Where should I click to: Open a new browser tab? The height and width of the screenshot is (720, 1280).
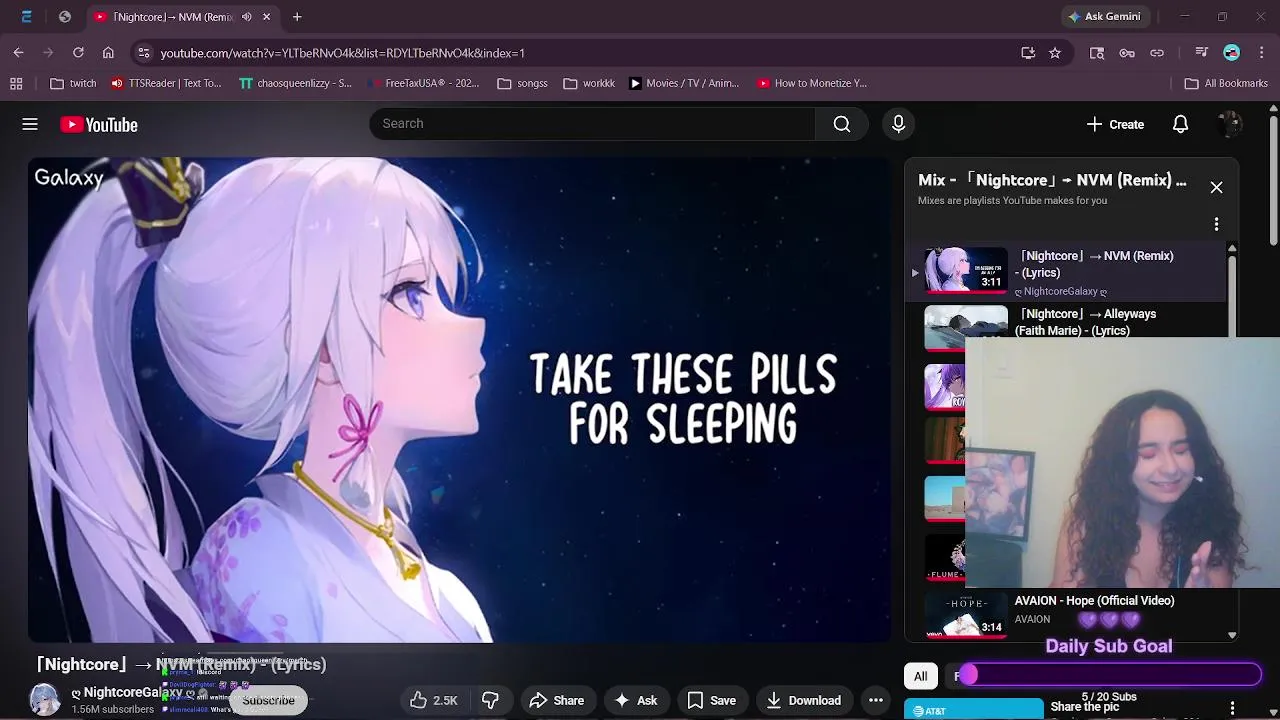coord(297,17)
